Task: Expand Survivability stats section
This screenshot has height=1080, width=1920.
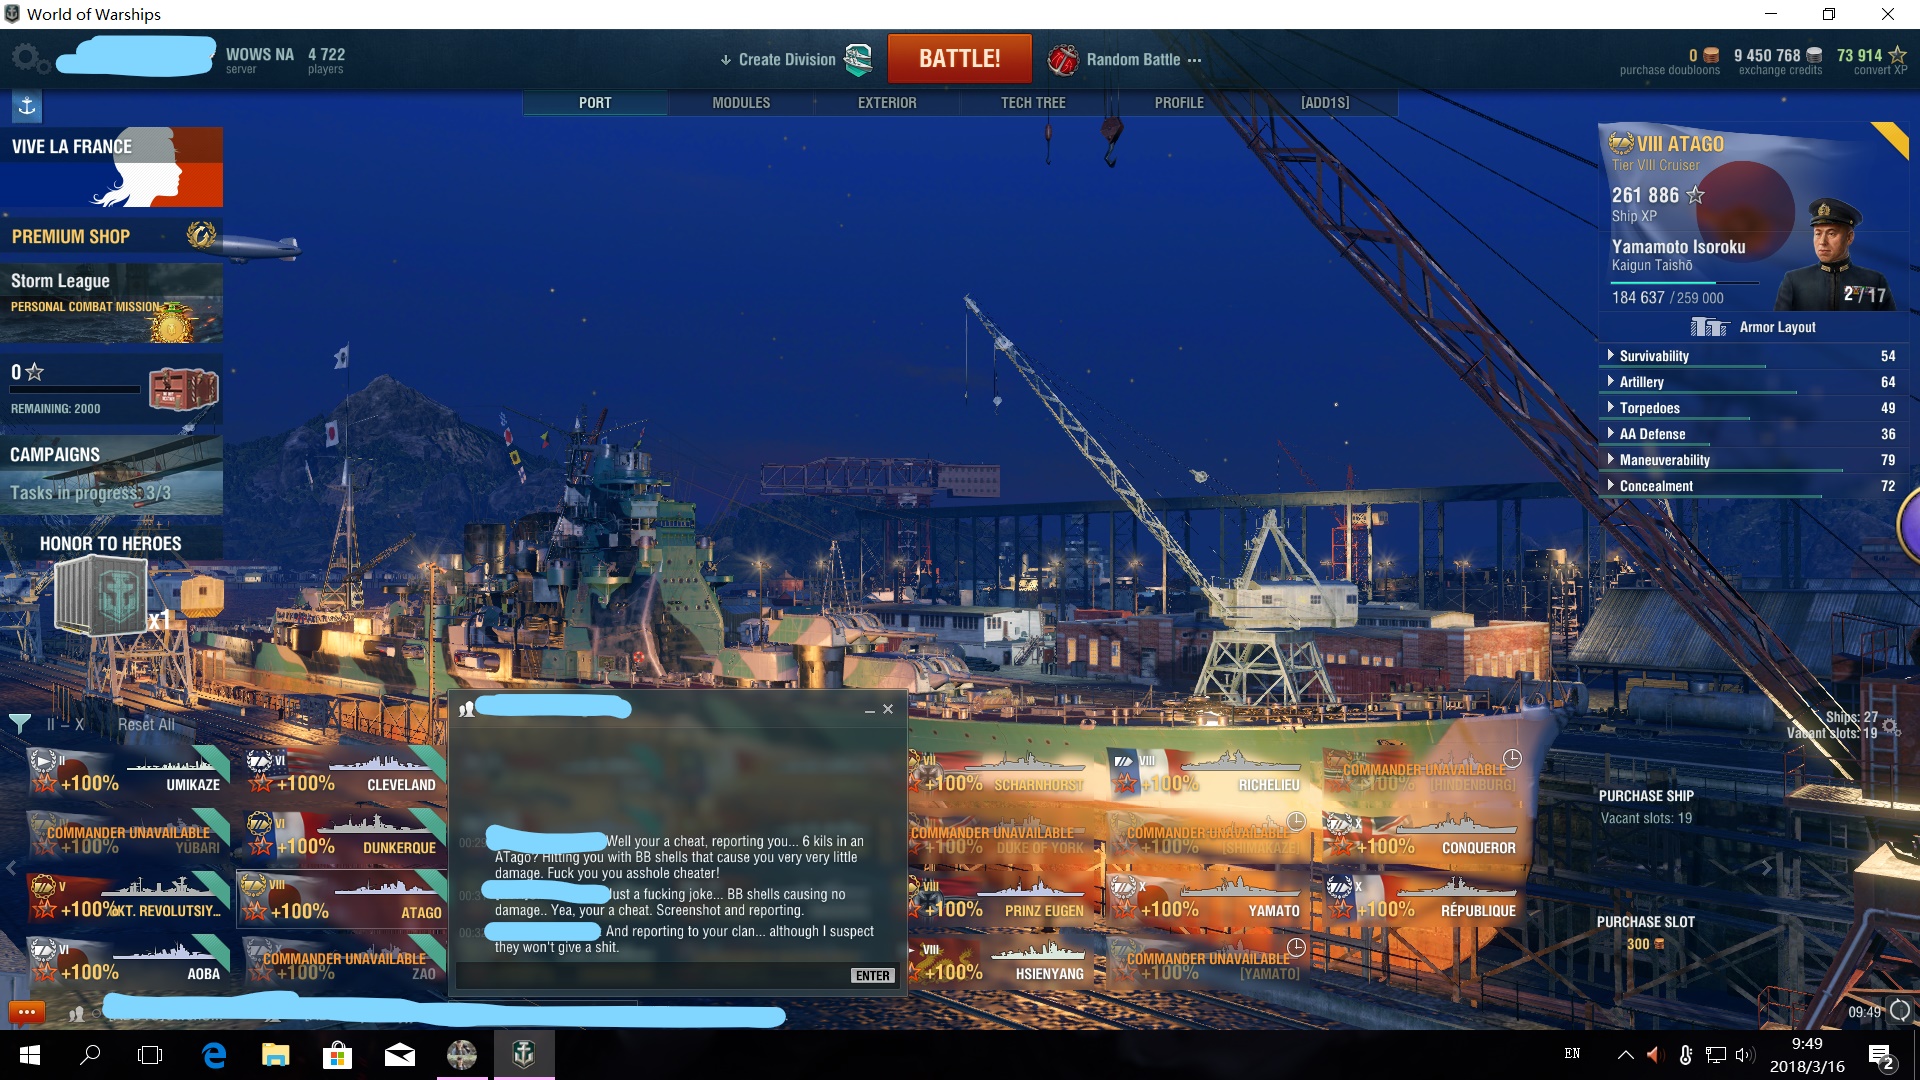Action: 1653,356
